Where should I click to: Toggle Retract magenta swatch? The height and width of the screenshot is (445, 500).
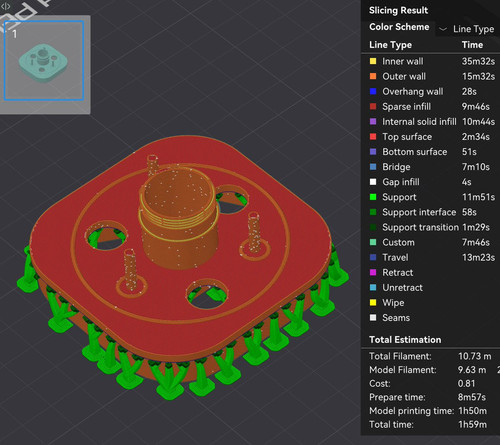point(373,272)
